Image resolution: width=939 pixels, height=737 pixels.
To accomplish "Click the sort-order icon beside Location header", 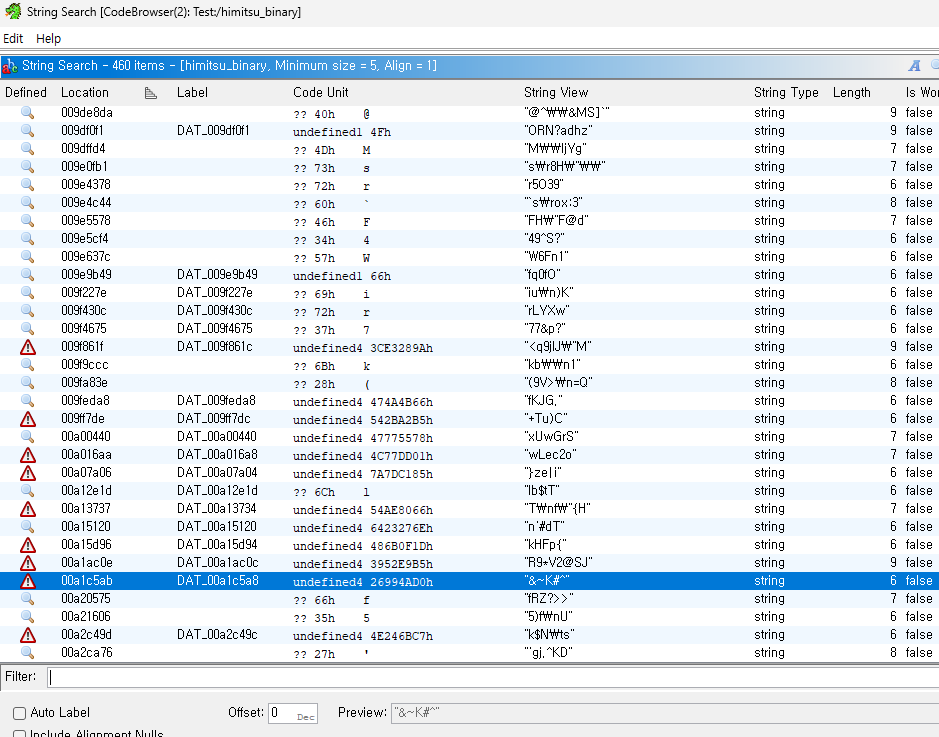I will click(151, 93).
